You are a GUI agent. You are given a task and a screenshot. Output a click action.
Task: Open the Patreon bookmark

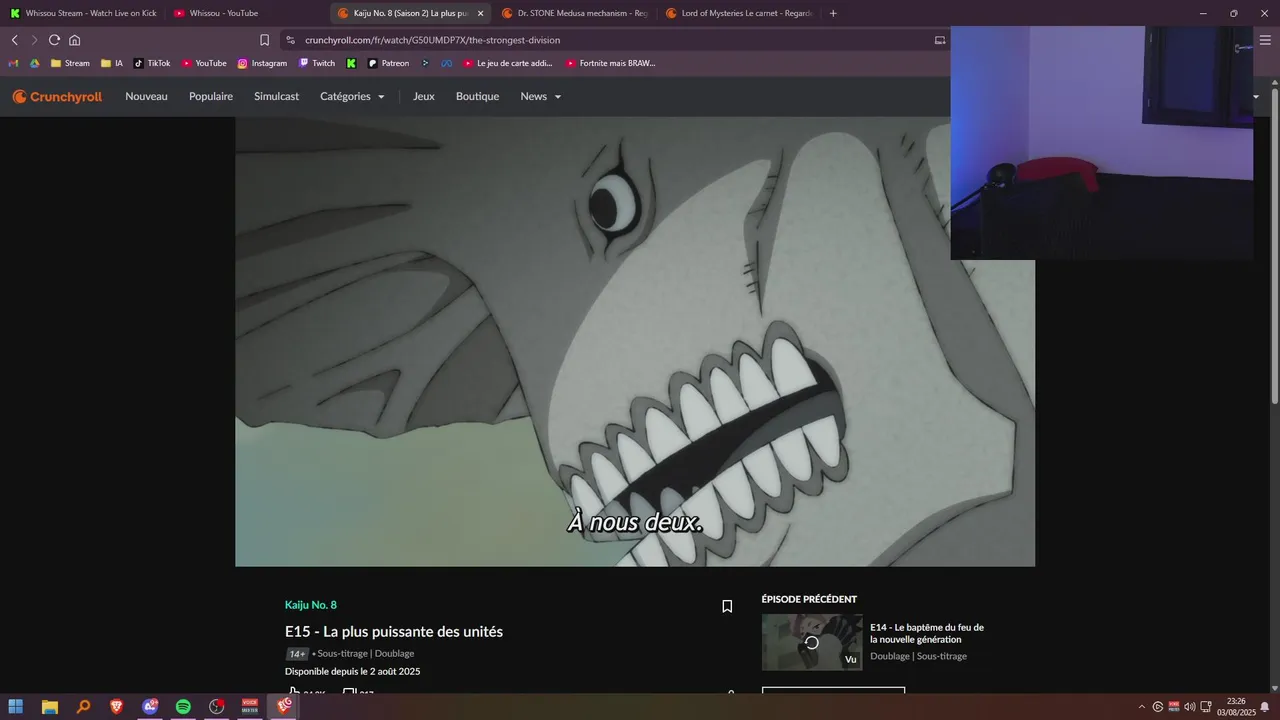388,63
